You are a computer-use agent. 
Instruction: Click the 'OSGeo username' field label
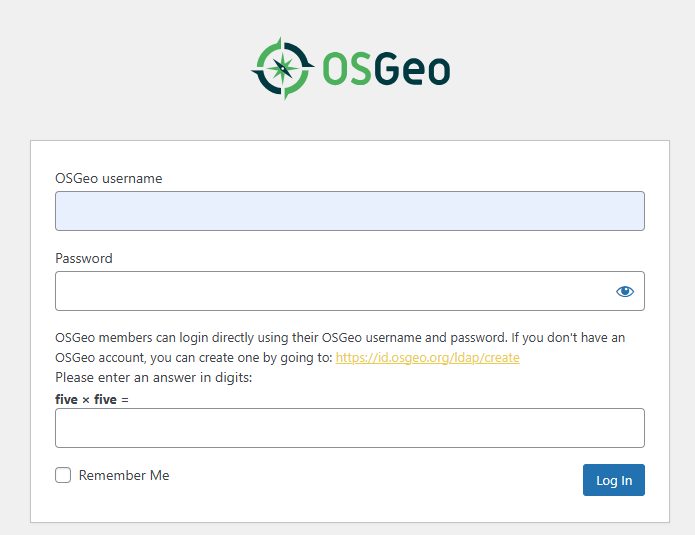[108, 178]
